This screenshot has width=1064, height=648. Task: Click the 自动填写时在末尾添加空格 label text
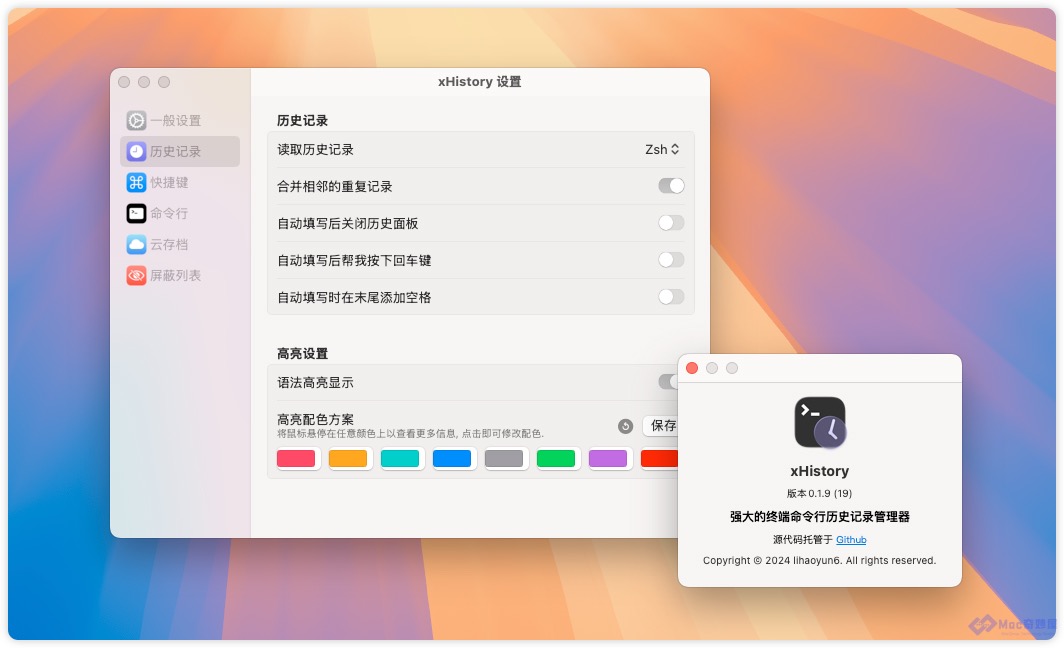(x=354, y=297)
